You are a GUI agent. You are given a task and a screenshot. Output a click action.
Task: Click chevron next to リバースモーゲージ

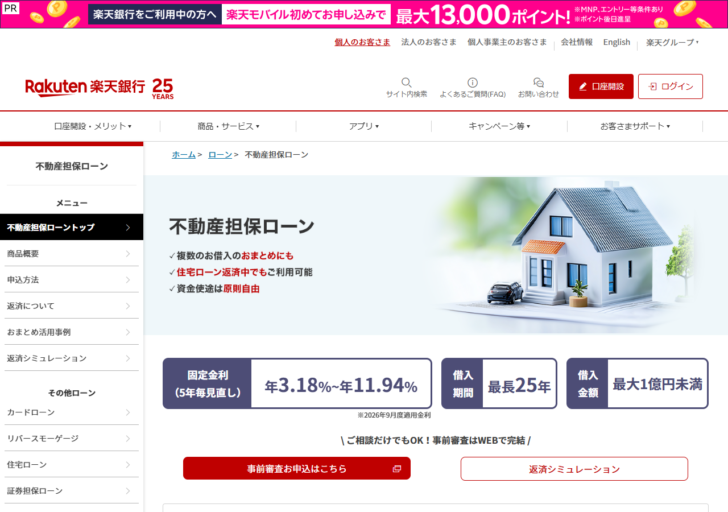click(x=128, y=439)
